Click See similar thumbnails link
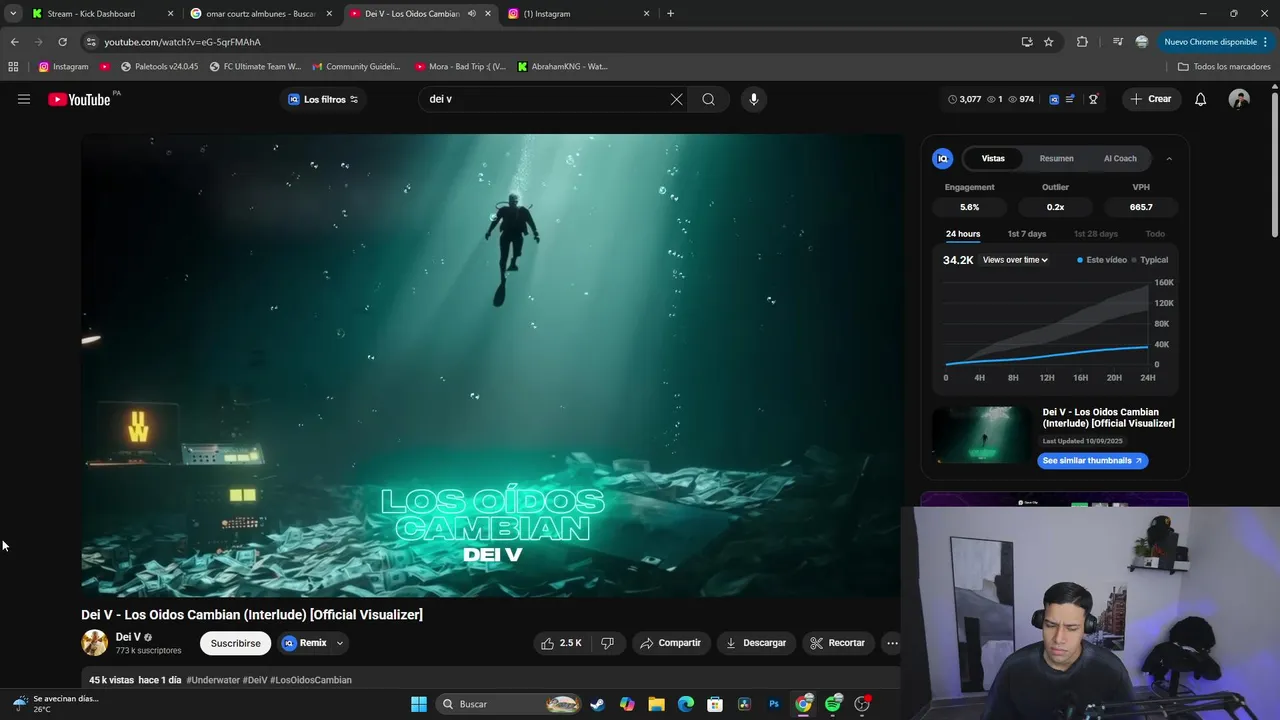This screenshot has width=1280, height=720. pyautogui.click(x=1092, y=461)
